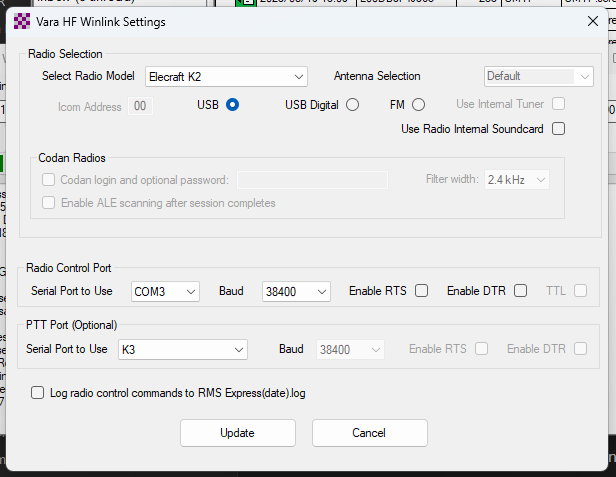Enable Use Radio Internal Soundcard checkbox
616x477 pixels.
click(558, 128)
